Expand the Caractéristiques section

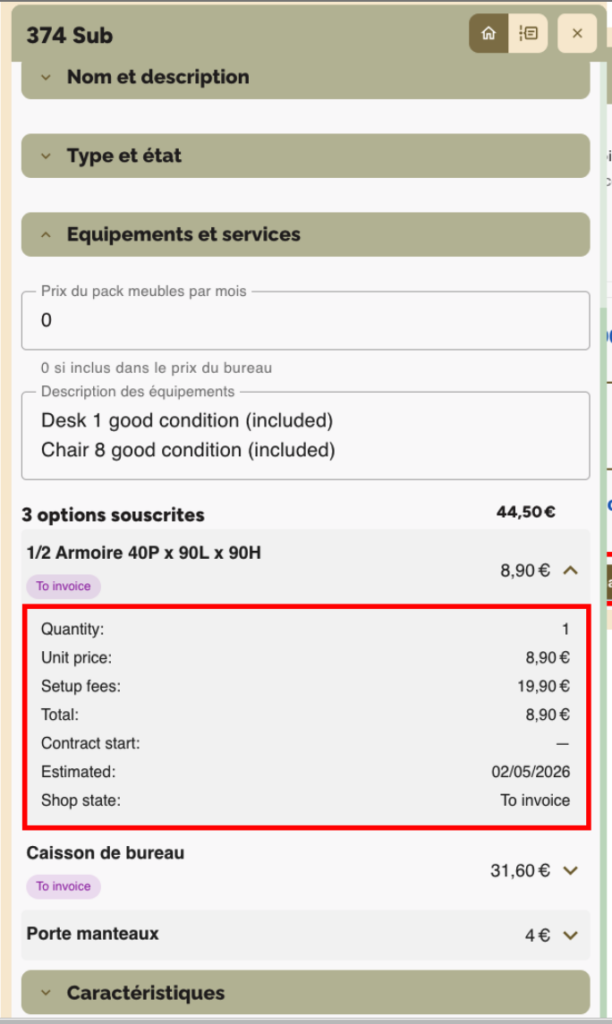(x=306, y=993)
